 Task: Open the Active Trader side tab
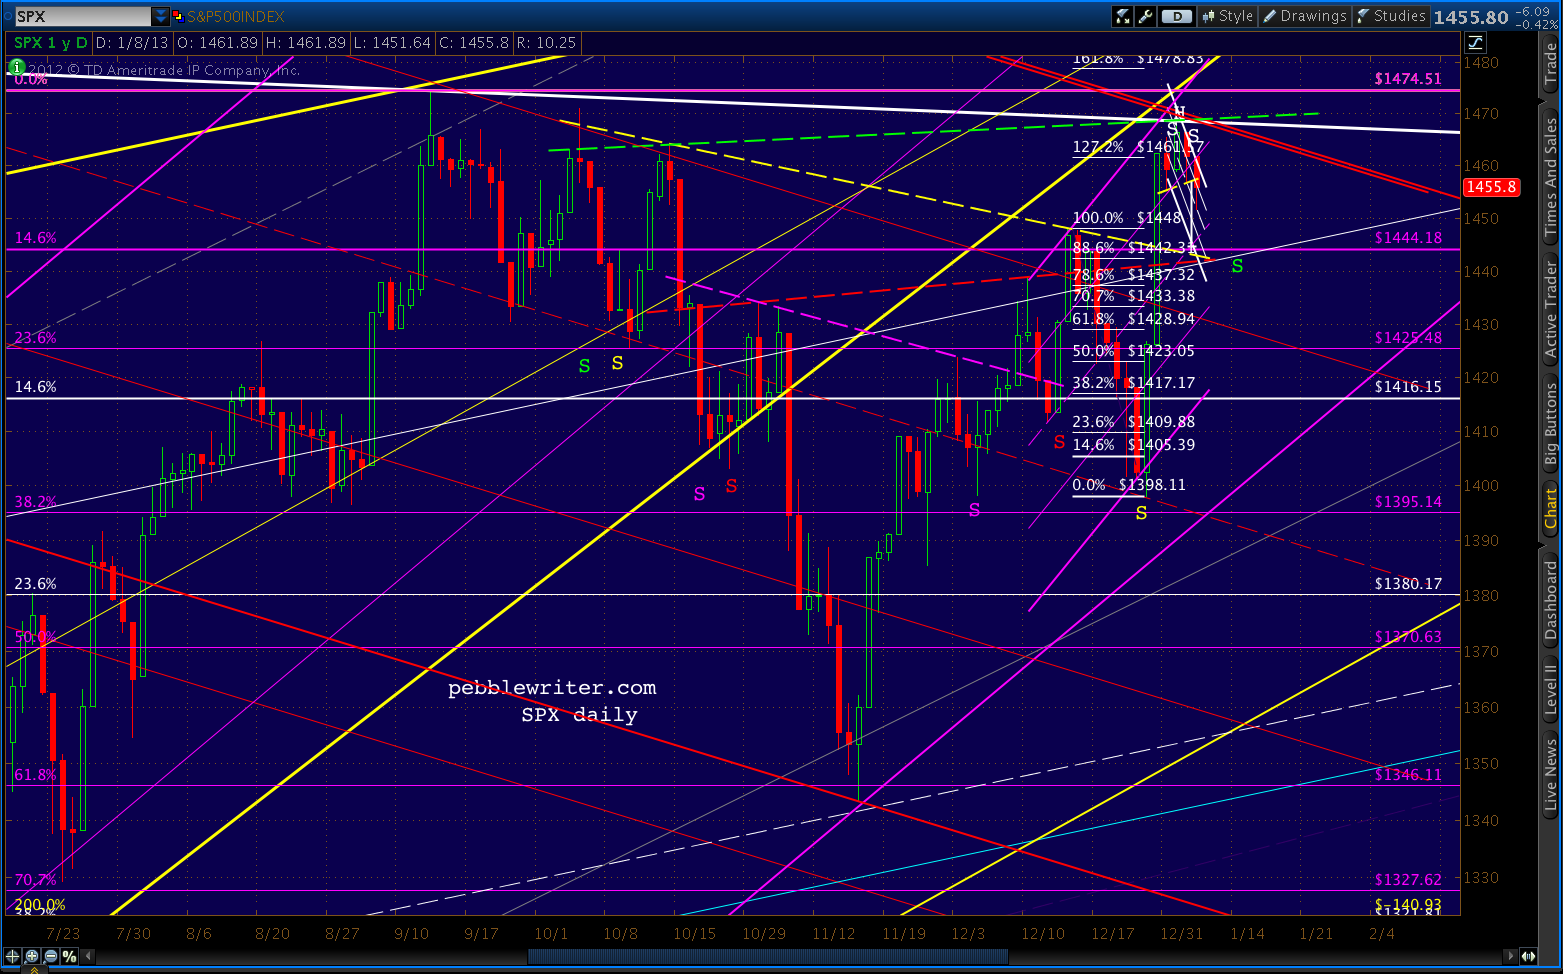point(1551,309)
